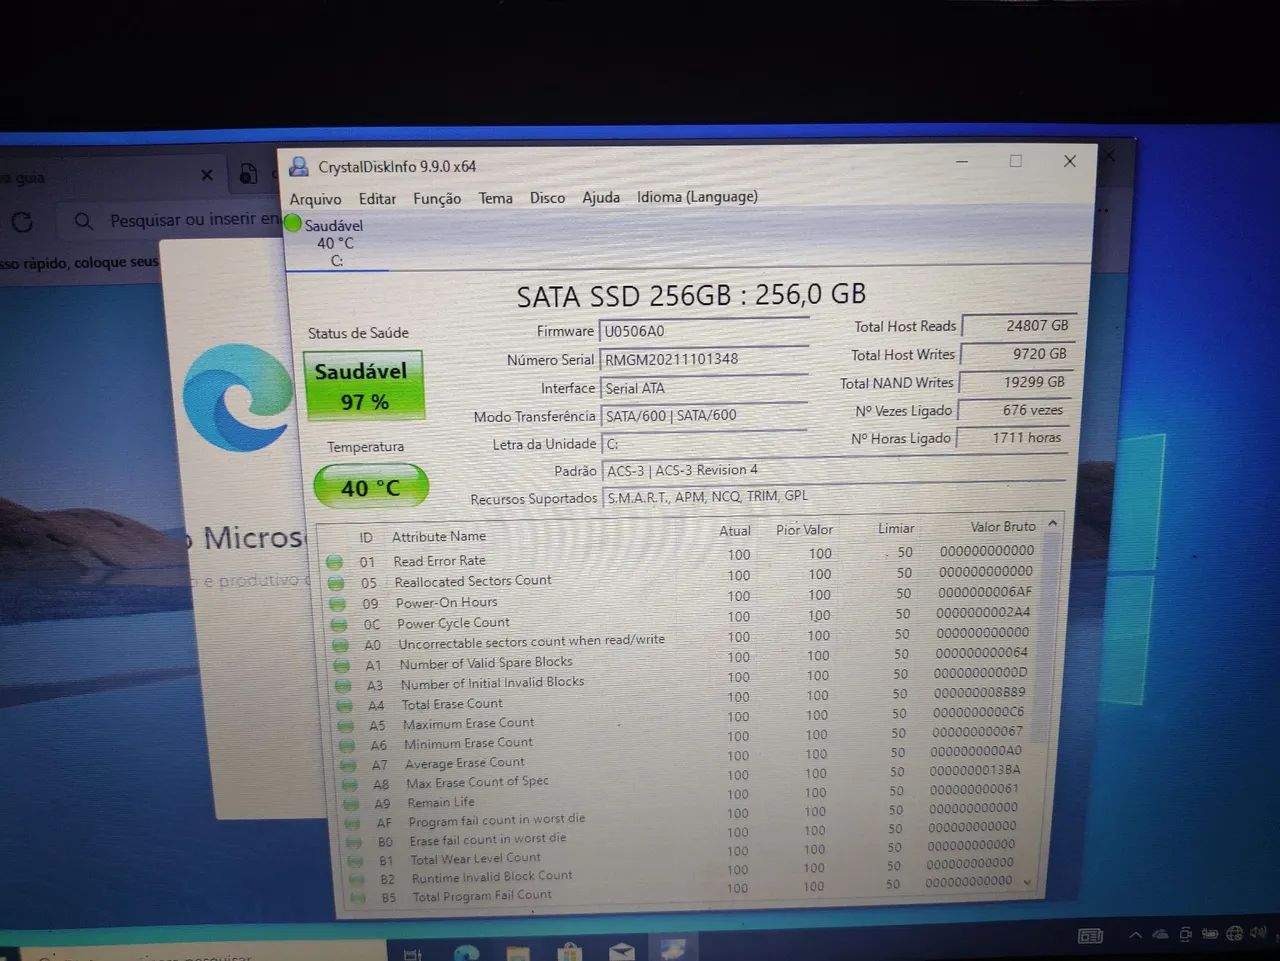Click the Pior Valor column header

point(804,530)
